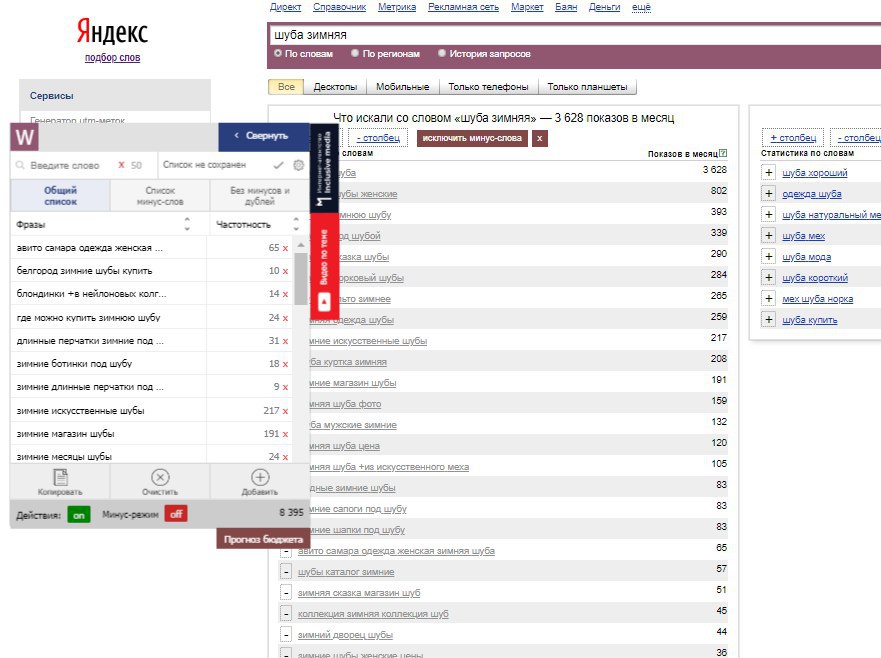
Task: Remove phrase 'авито самара одежда женская'
Action: coord(285,248)
